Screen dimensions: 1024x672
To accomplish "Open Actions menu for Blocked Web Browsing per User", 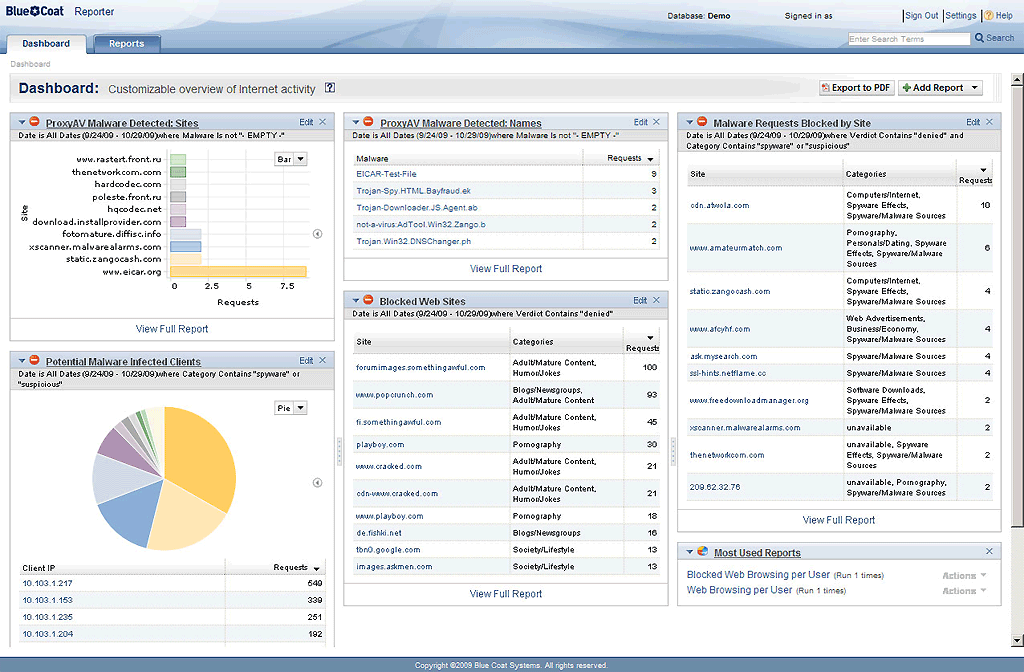I will point(964,575).
